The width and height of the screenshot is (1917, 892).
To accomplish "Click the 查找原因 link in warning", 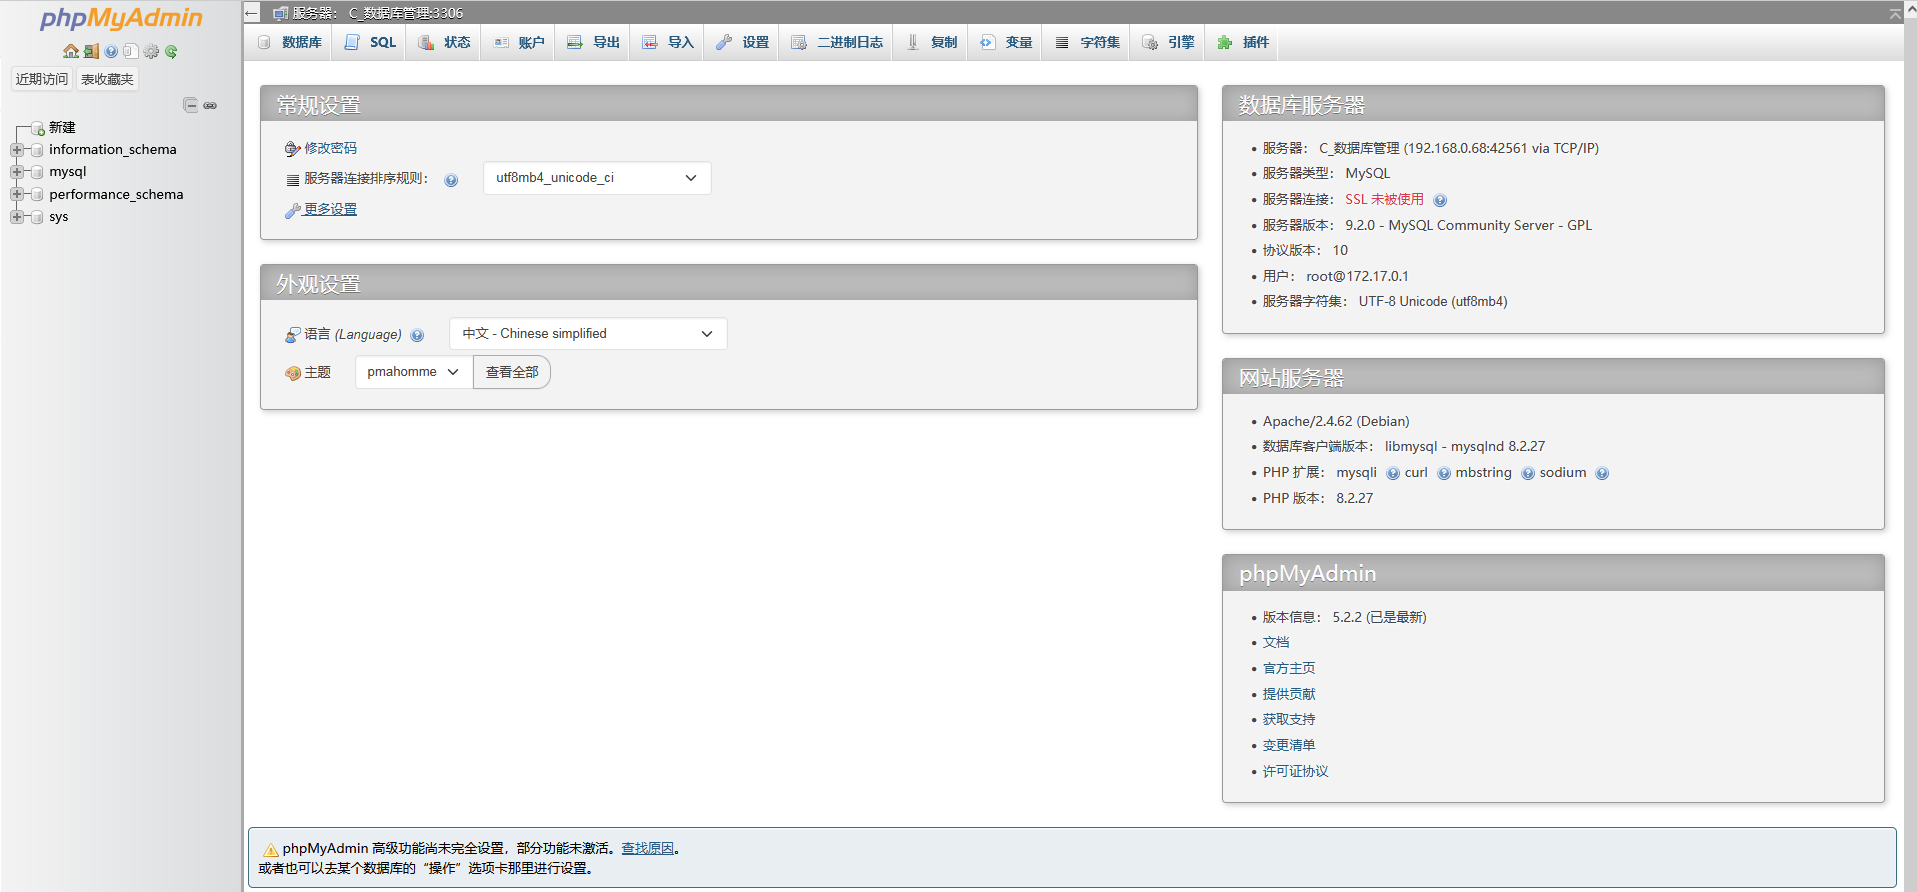I will click(x=647, y=848).
